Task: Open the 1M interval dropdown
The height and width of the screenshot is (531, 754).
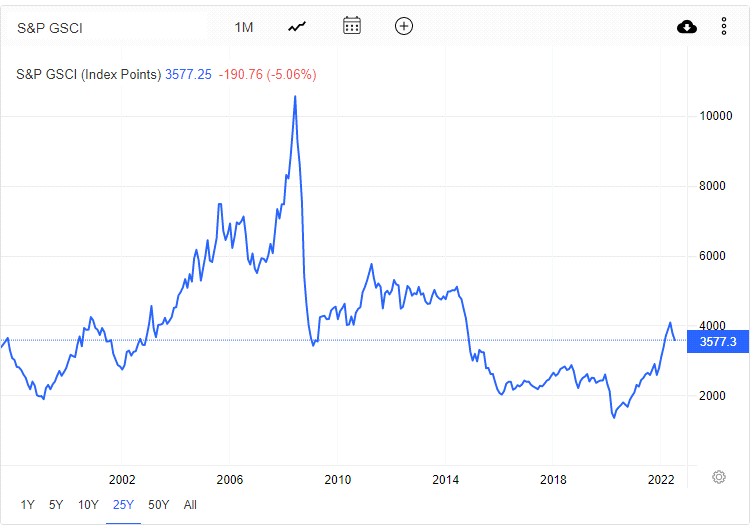Action: pyautogui.click(x=244, y=27)
